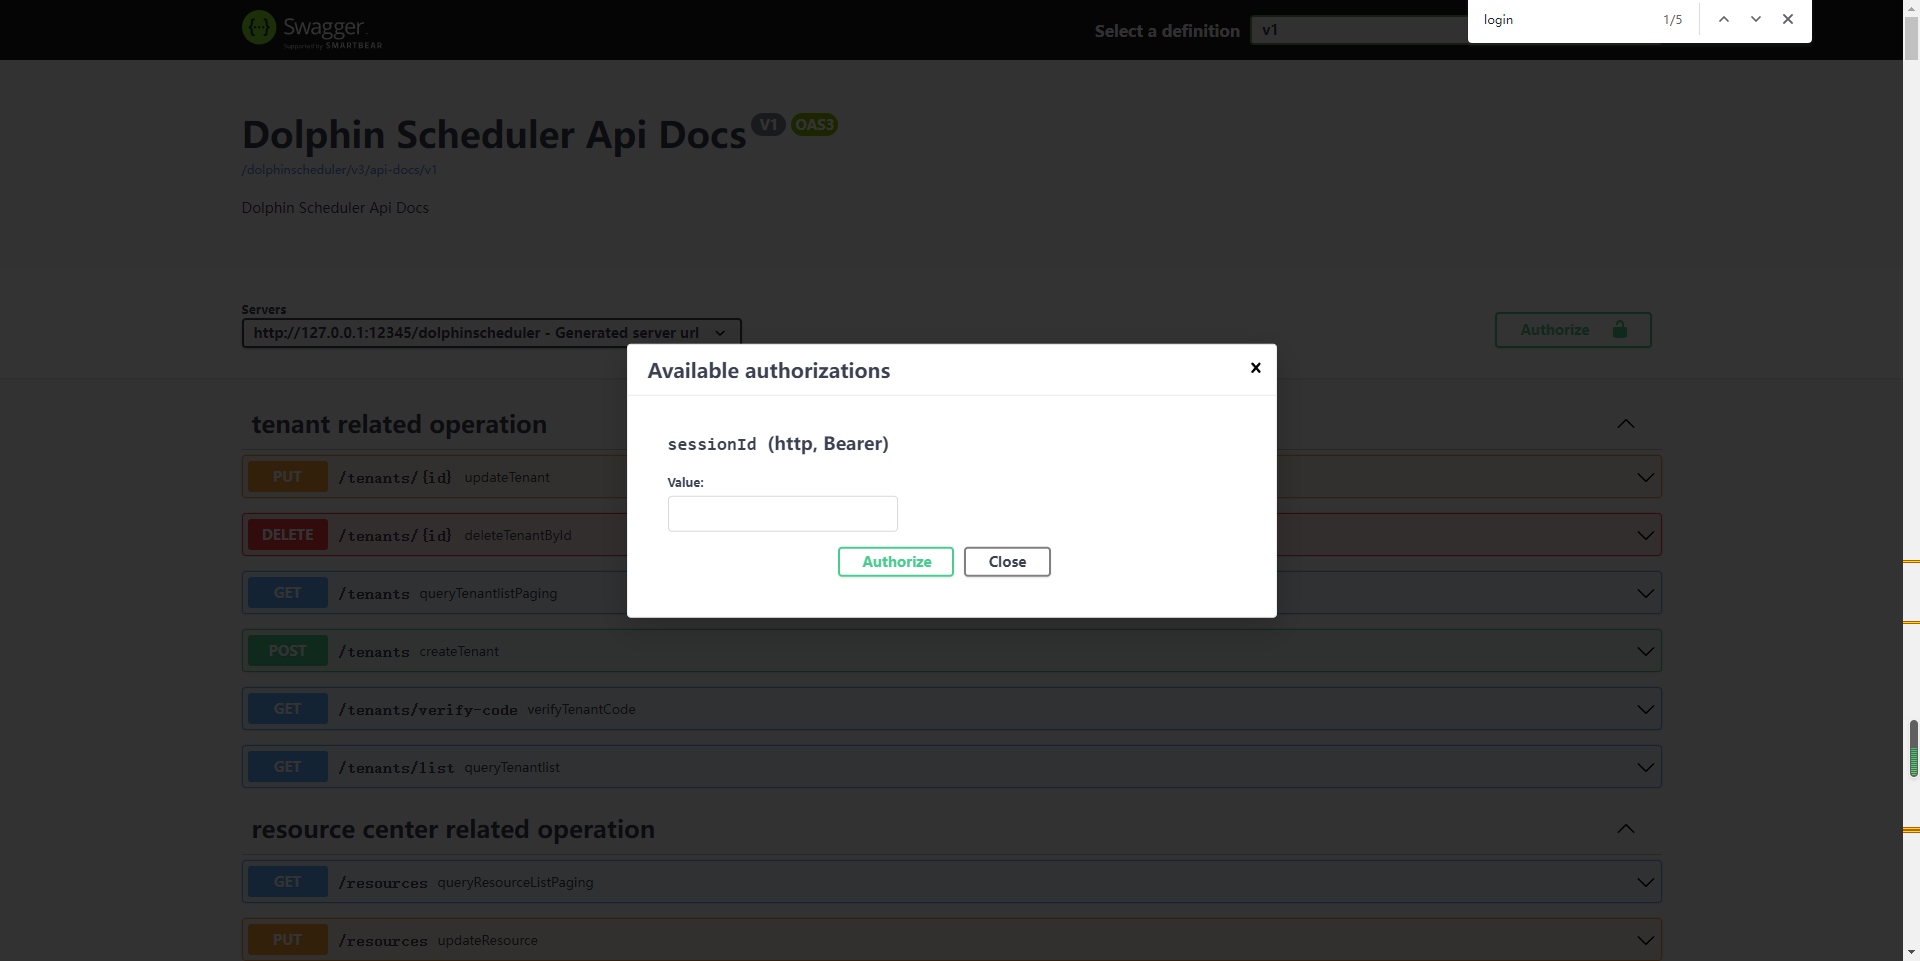Viewport: 1920px width, 961px height.
Task: Click the V1 version badge
Action: click(x=768, y=125)
